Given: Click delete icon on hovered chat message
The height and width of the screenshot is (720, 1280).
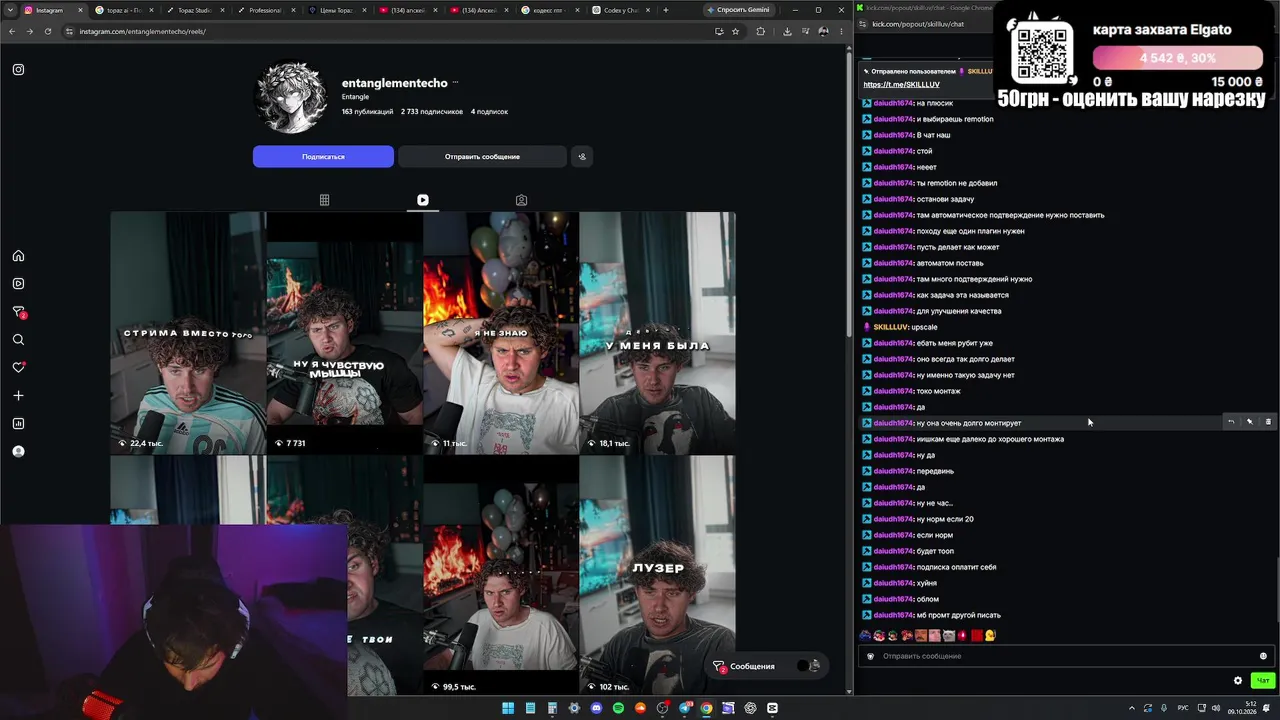Looking at the screenshot, I should 1268,422.
